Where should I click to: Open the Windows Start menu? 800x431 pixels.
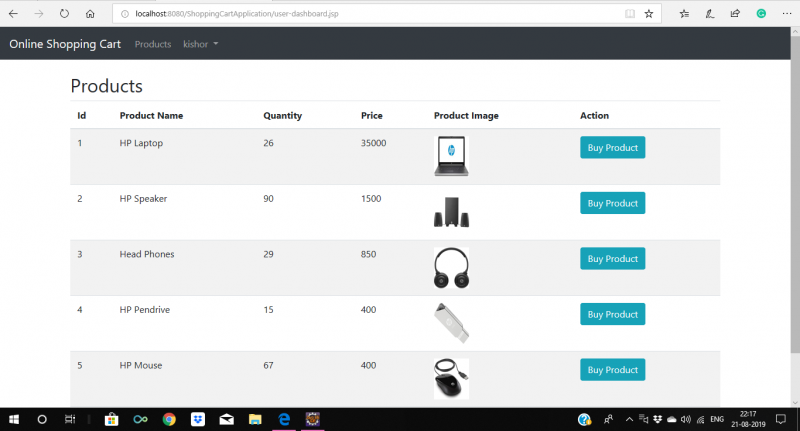click(x=14, y=419)
